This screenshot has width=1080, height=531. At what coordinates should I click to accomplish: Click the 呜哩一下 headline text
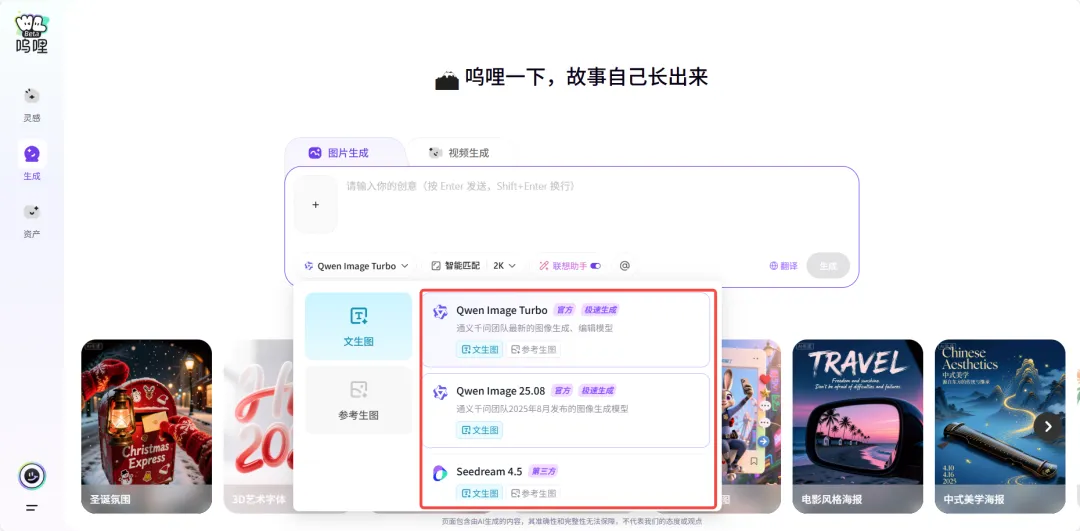pyautogui.click(x=586, y=77)
